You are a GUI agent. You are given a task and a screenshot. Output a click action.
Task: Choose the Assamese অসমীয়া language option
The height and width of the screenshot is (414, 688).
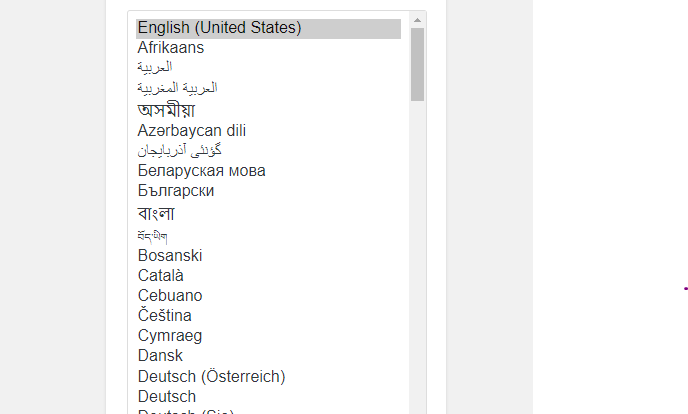[x=268, y=110]
